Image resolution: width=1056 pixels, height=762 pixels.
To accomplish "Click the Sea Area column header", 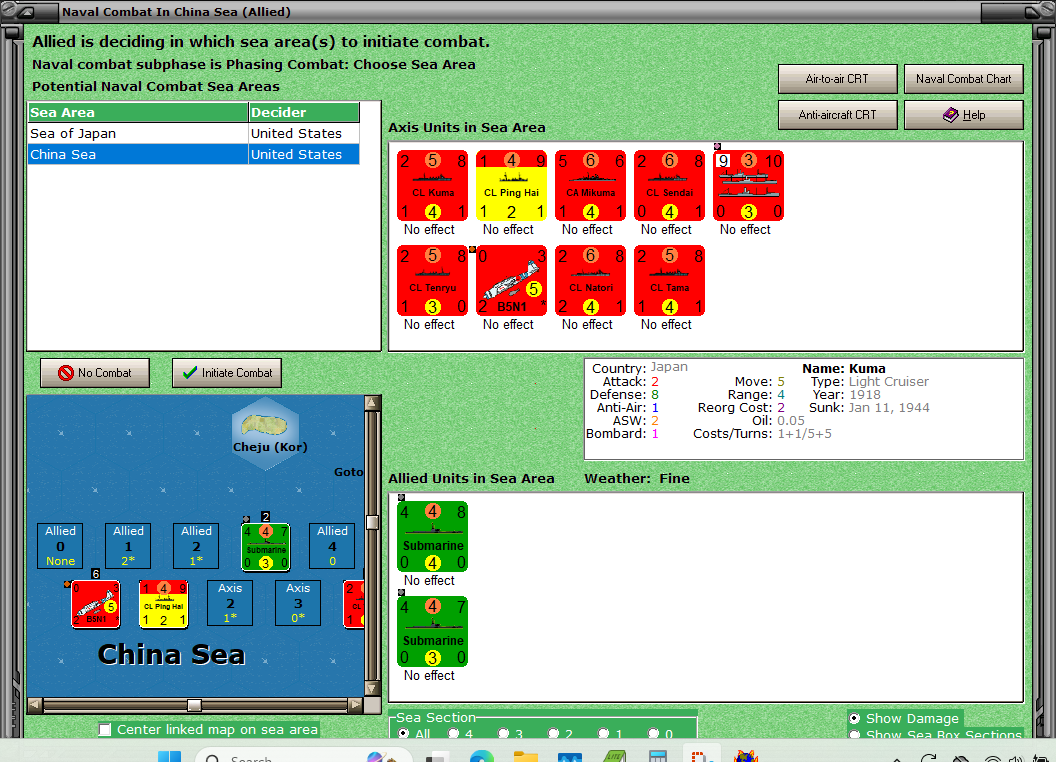I will (138, 113).
